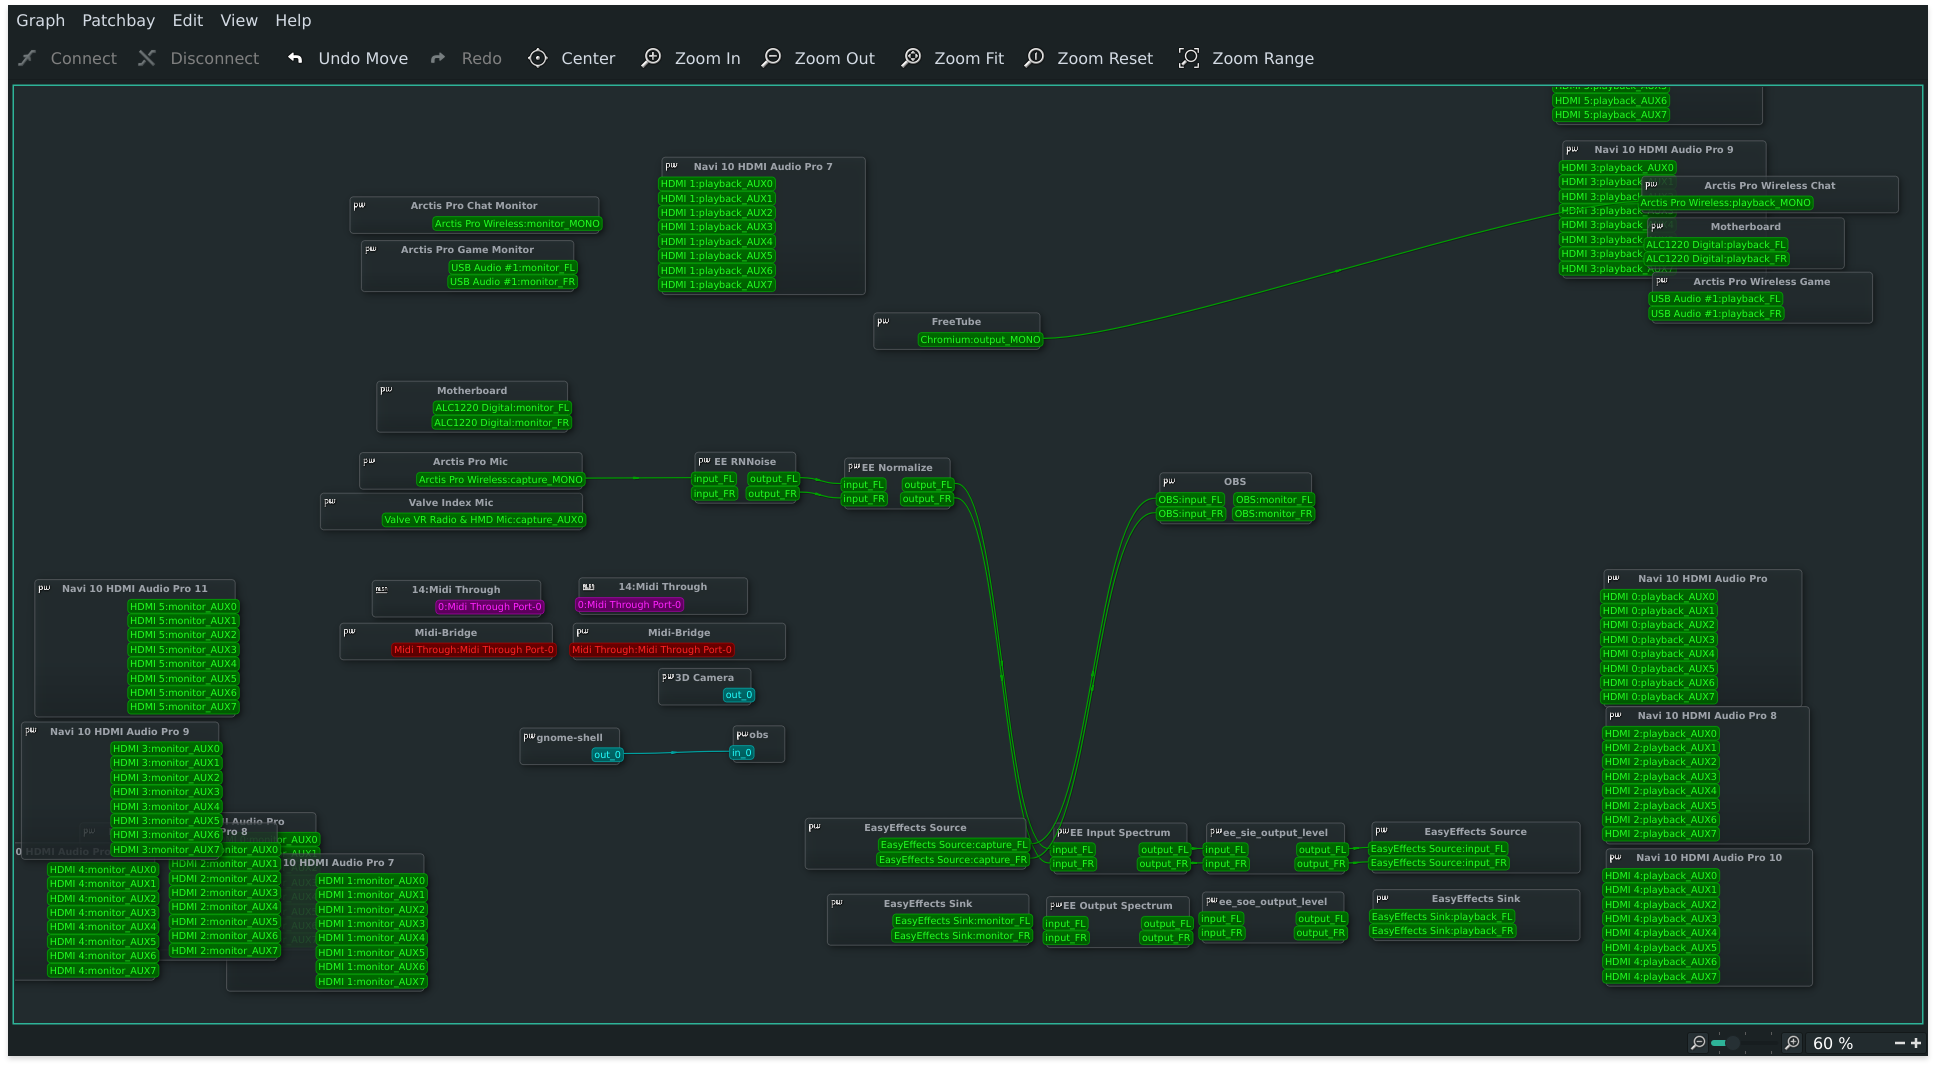Click the Redo toolbar icon
Viewport: 1936px width, 1067px height.
437,58
